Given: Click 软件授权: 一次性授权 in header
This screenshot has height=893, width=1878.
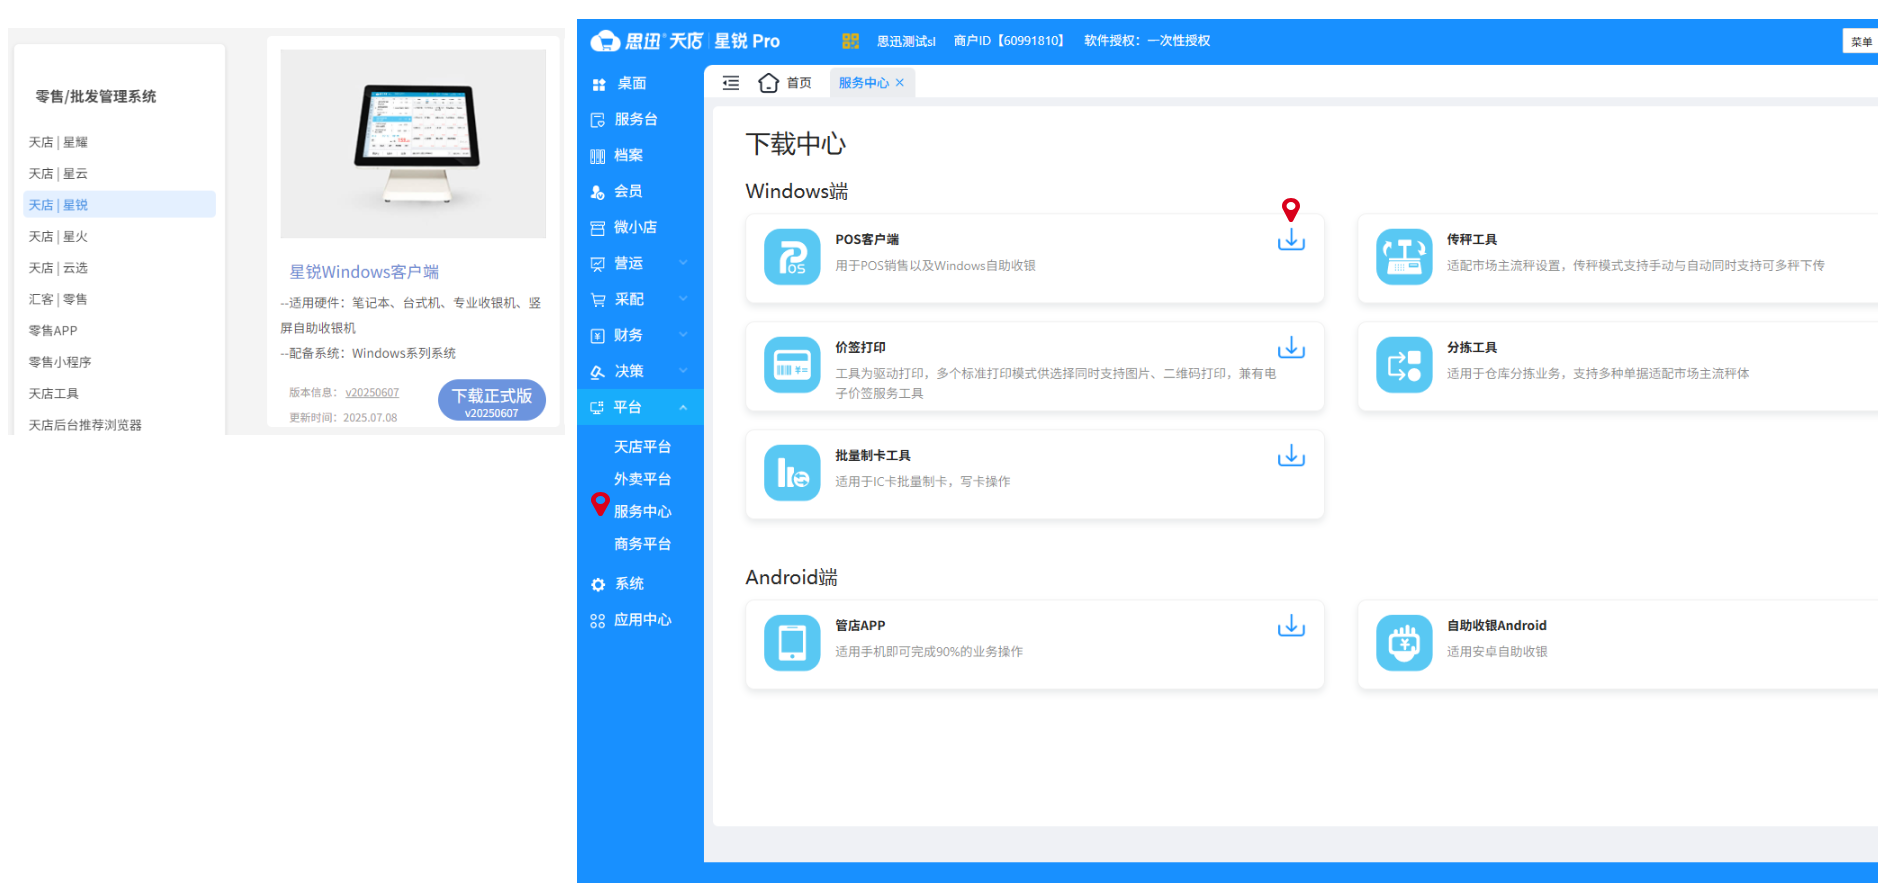Looking at the screenshot, I should click(1147, 41).
